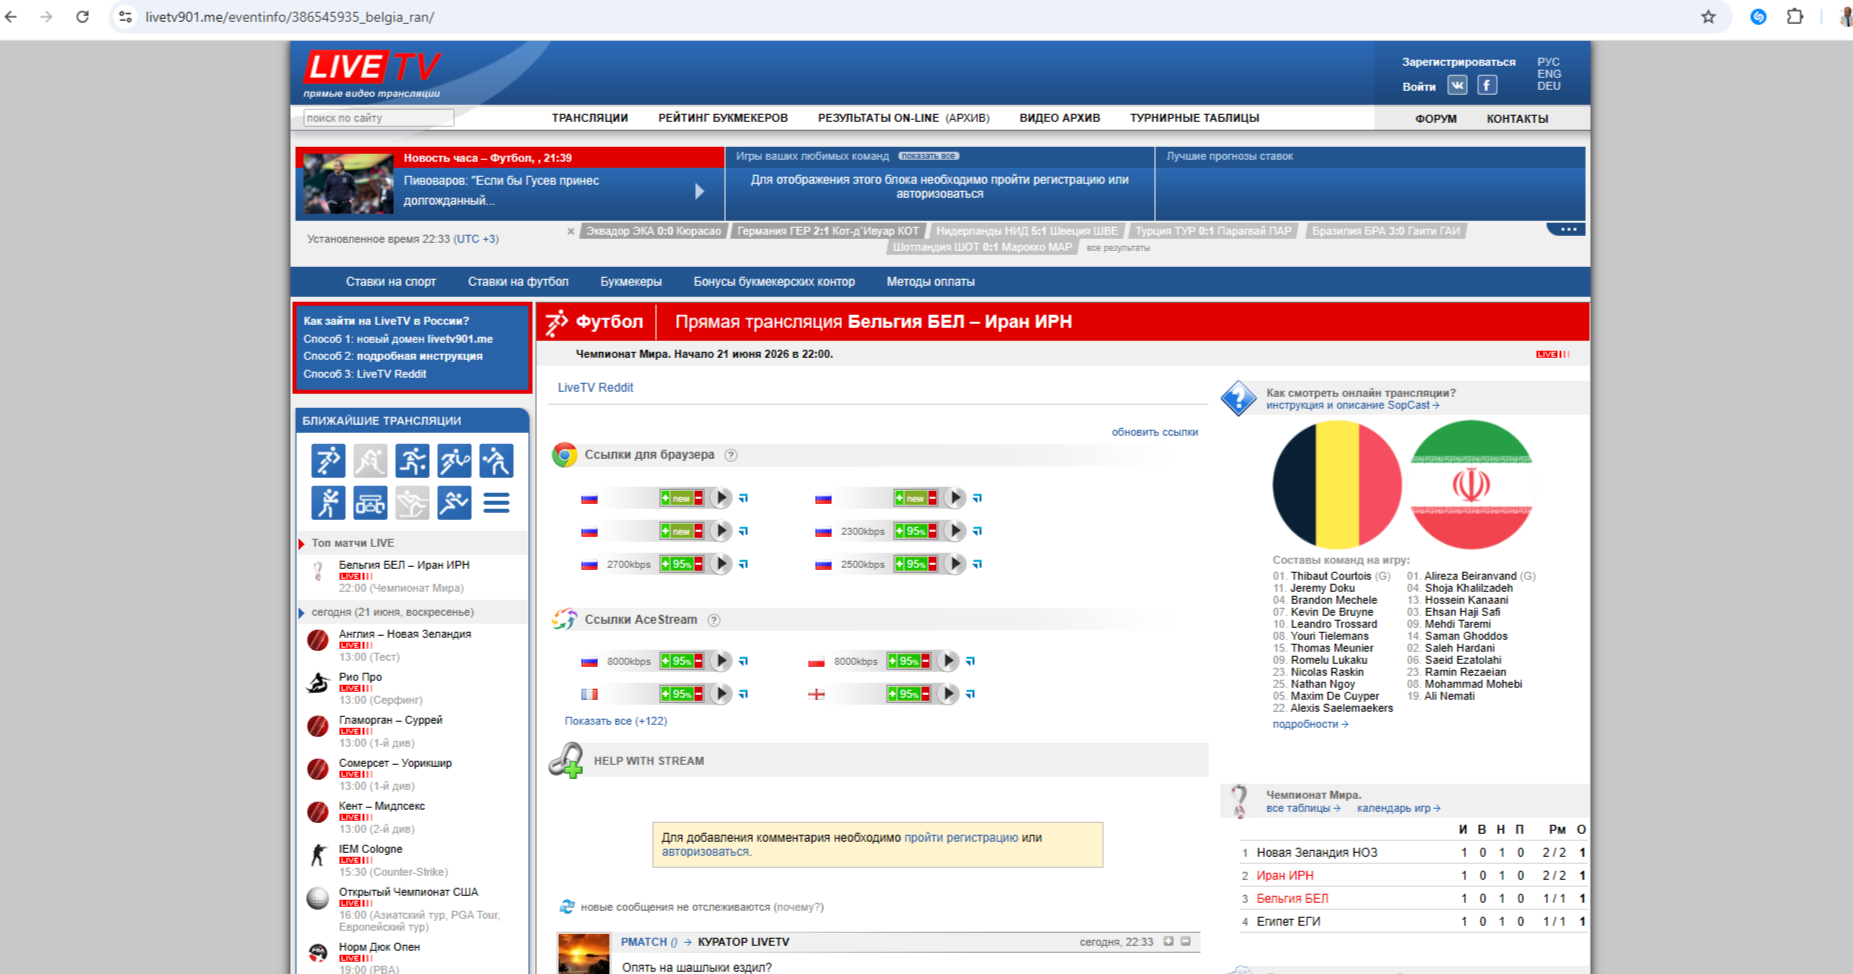The height and width of the screenshot is (974, 1853).
Task: Play the 2500kbps browser stream
Action: (x=955, y=564)
